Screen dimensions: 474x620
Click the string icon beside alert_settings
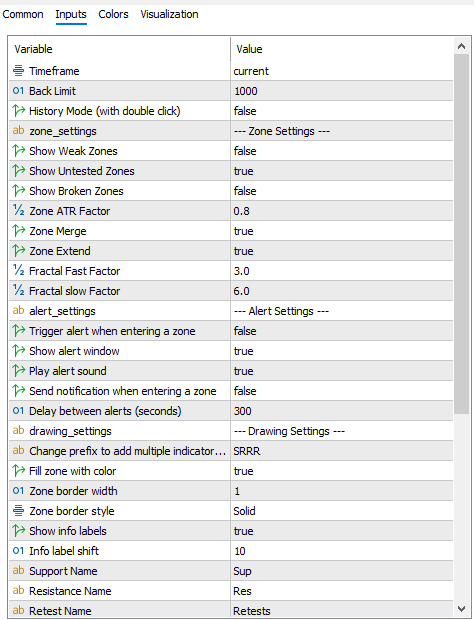[19, 310]
